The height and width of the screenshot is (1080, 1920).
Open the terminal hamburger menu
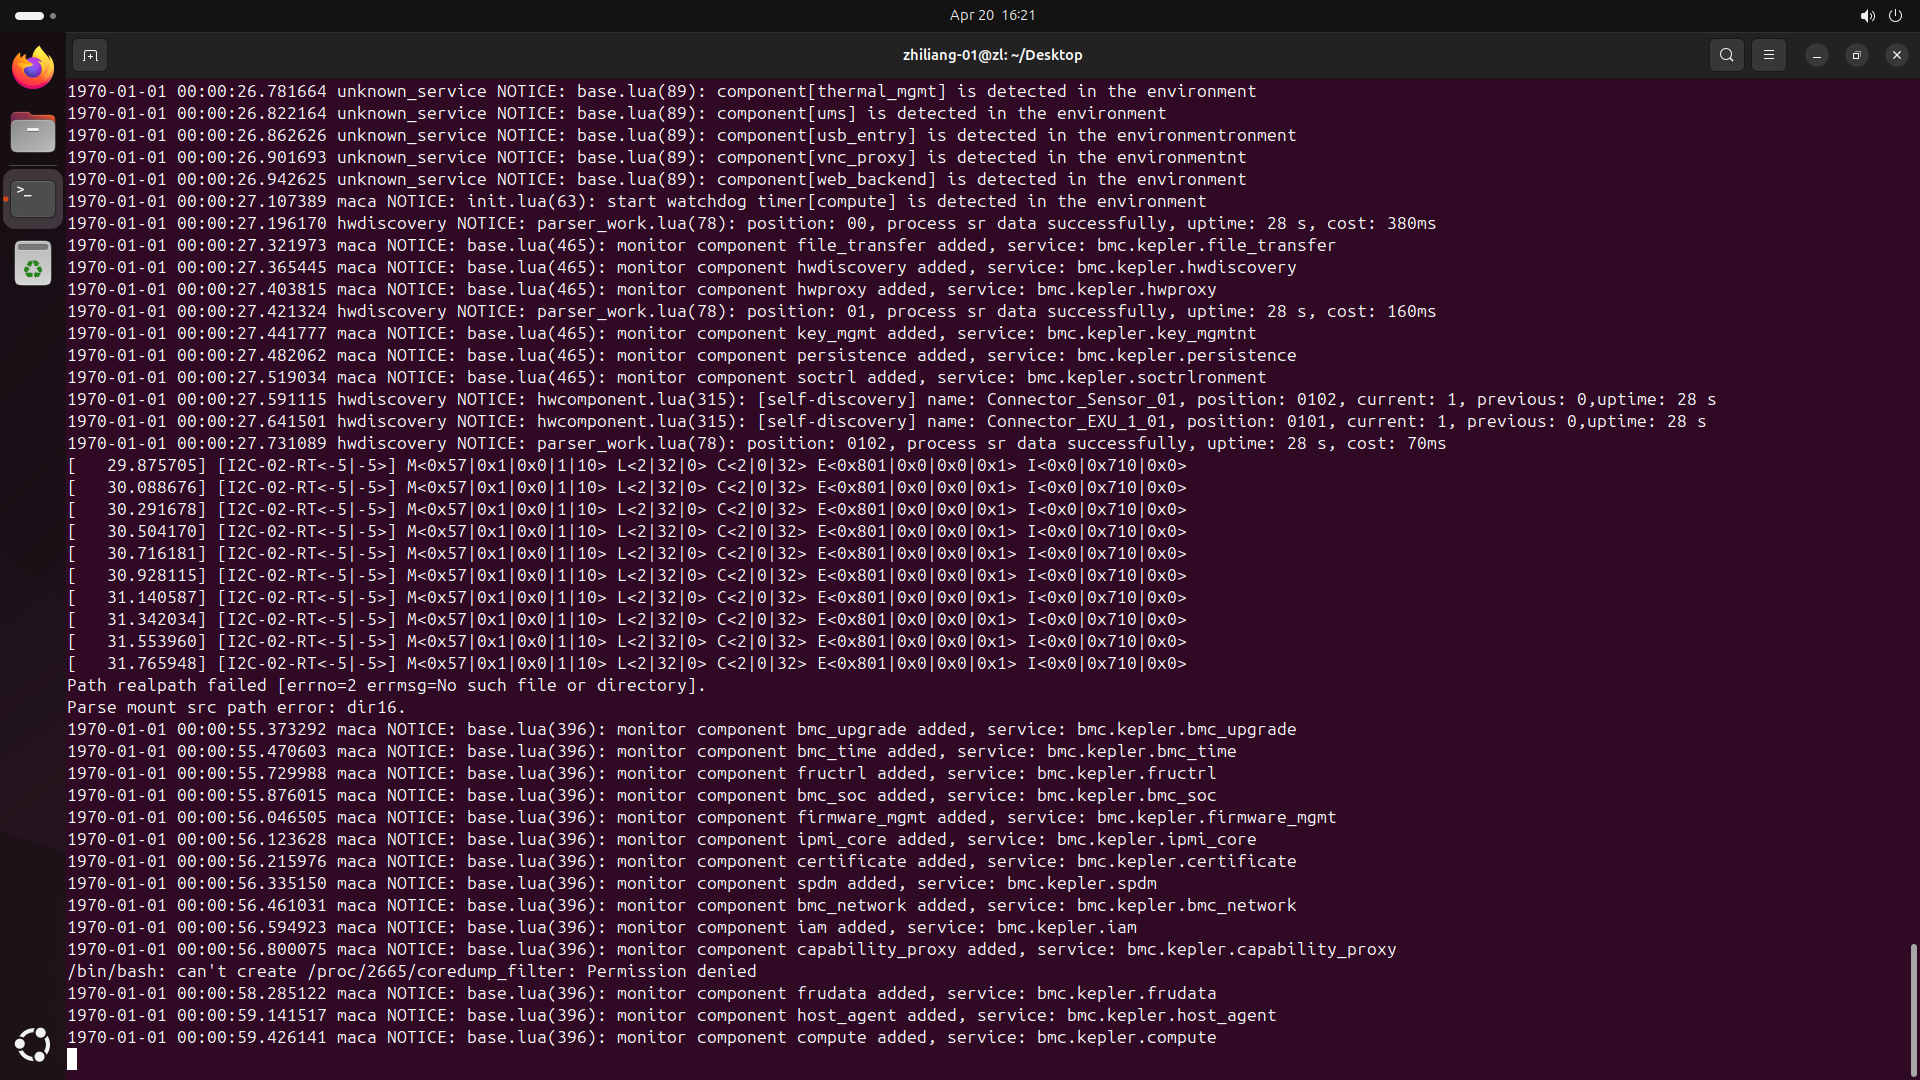(x=1769, y=55)
